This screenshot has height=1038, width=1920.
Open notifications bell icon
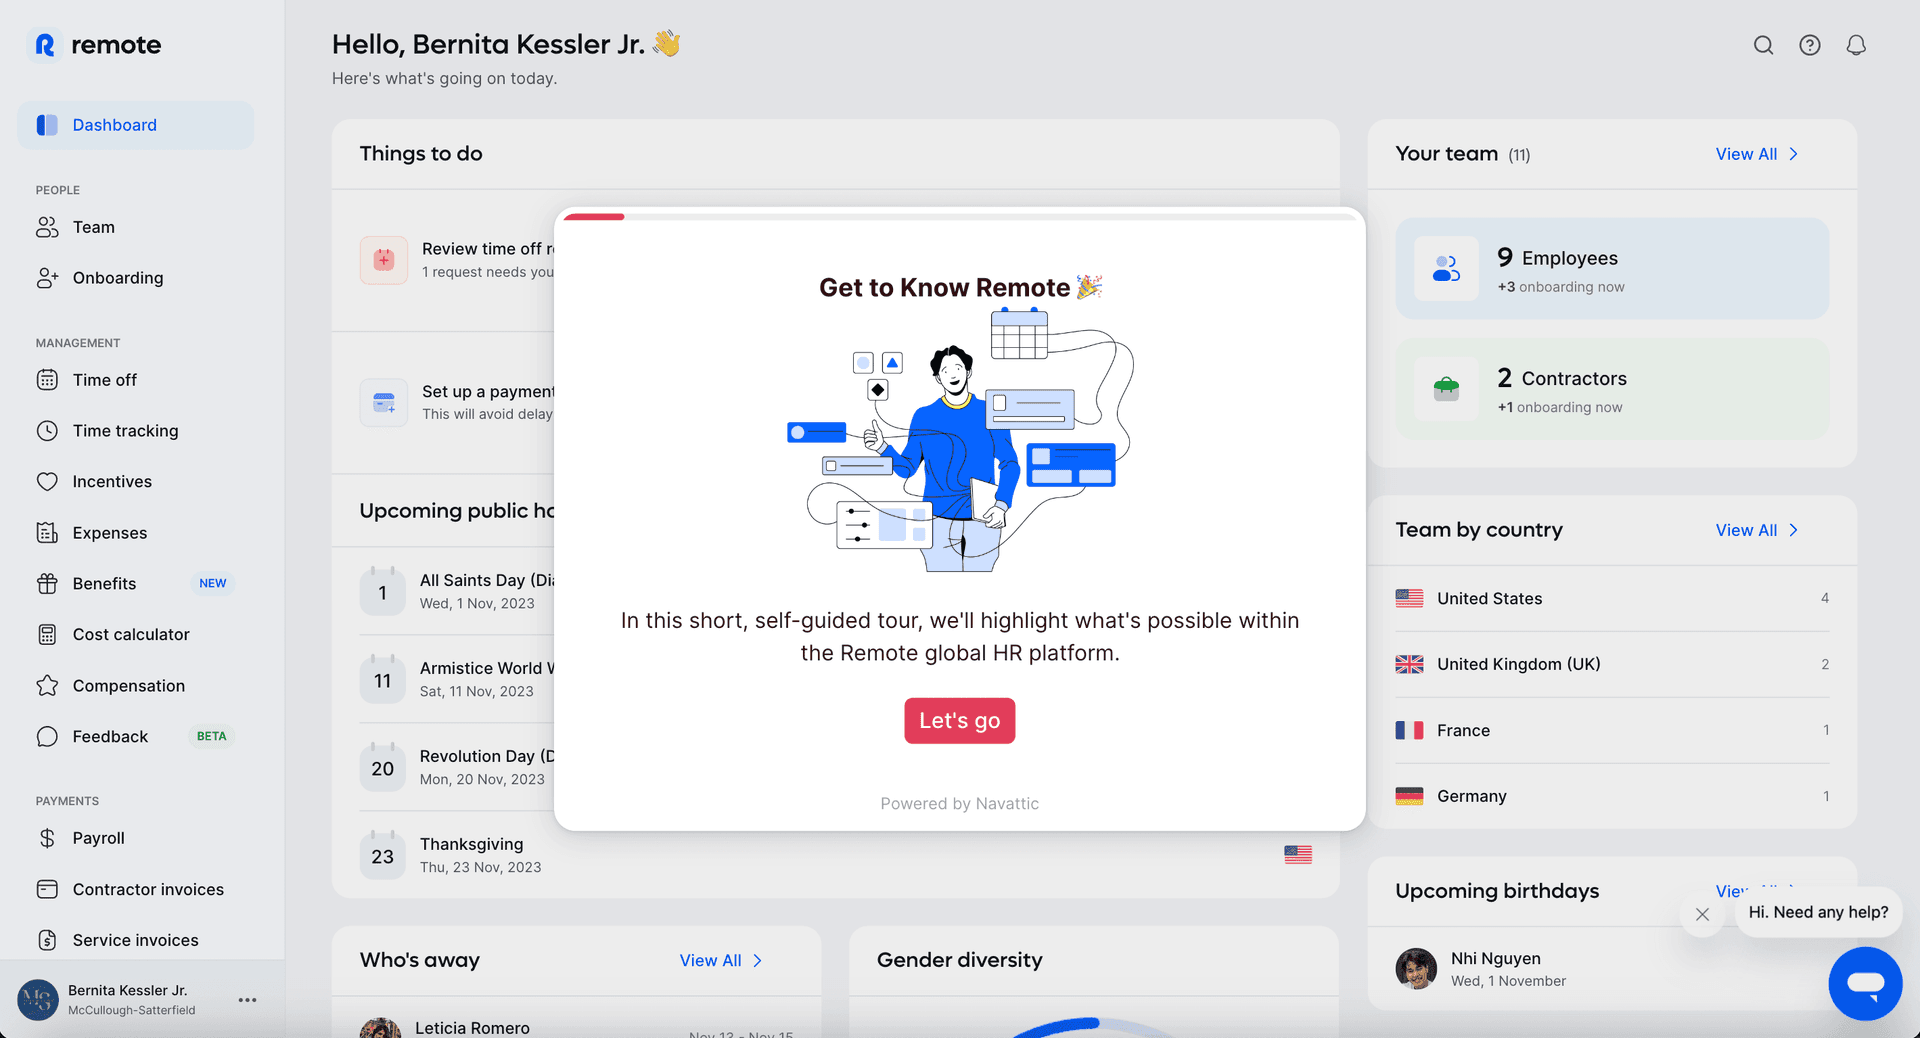coord(1855,45)
